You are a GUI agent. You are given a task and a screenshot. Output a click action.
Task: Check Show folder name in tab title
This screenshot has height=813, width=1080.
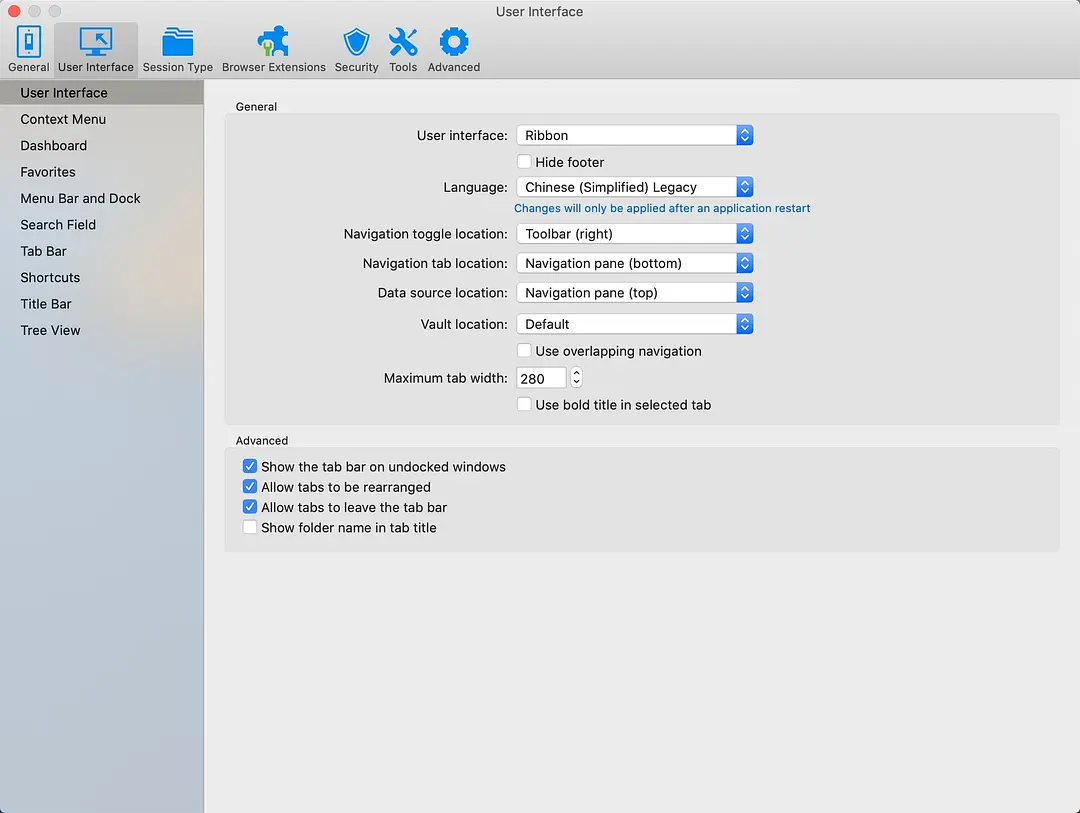(x=250, y=527)
